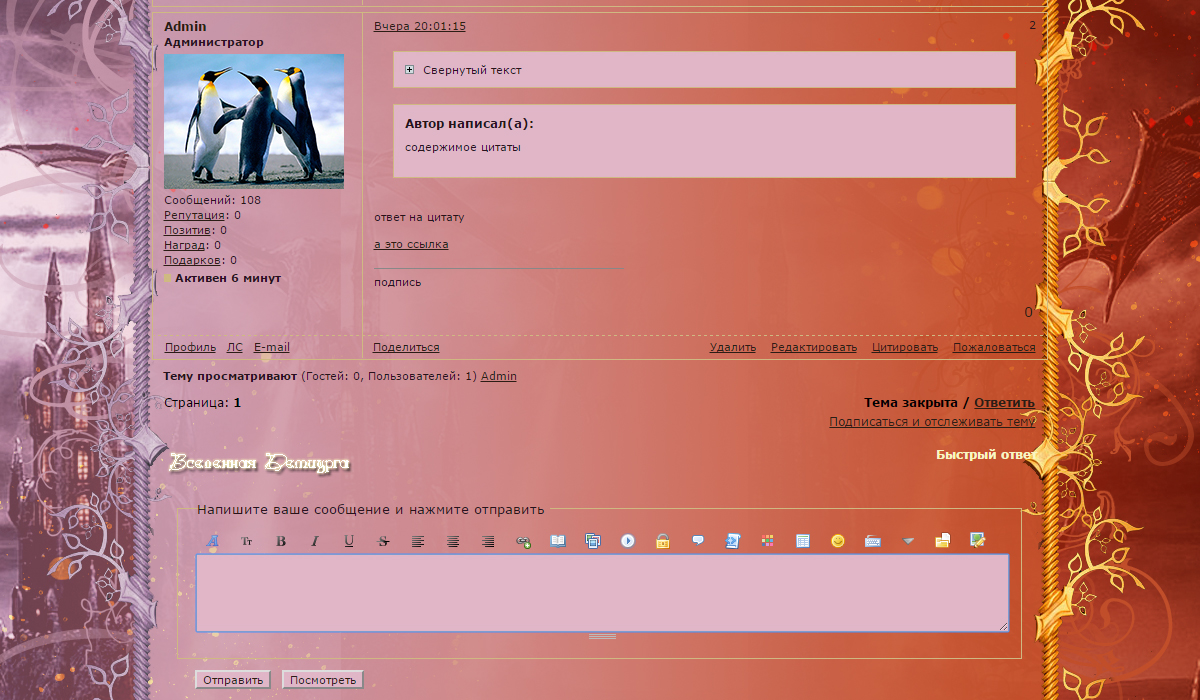Screen dimensions: 1200x700
Task: Open the Цитировать link on post
Action: [904, 347]
